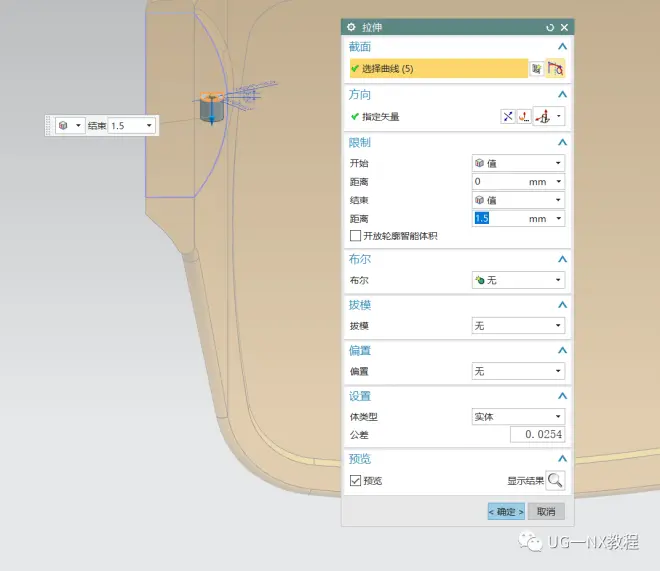Click the inferred vector type icon

(543, 117)
